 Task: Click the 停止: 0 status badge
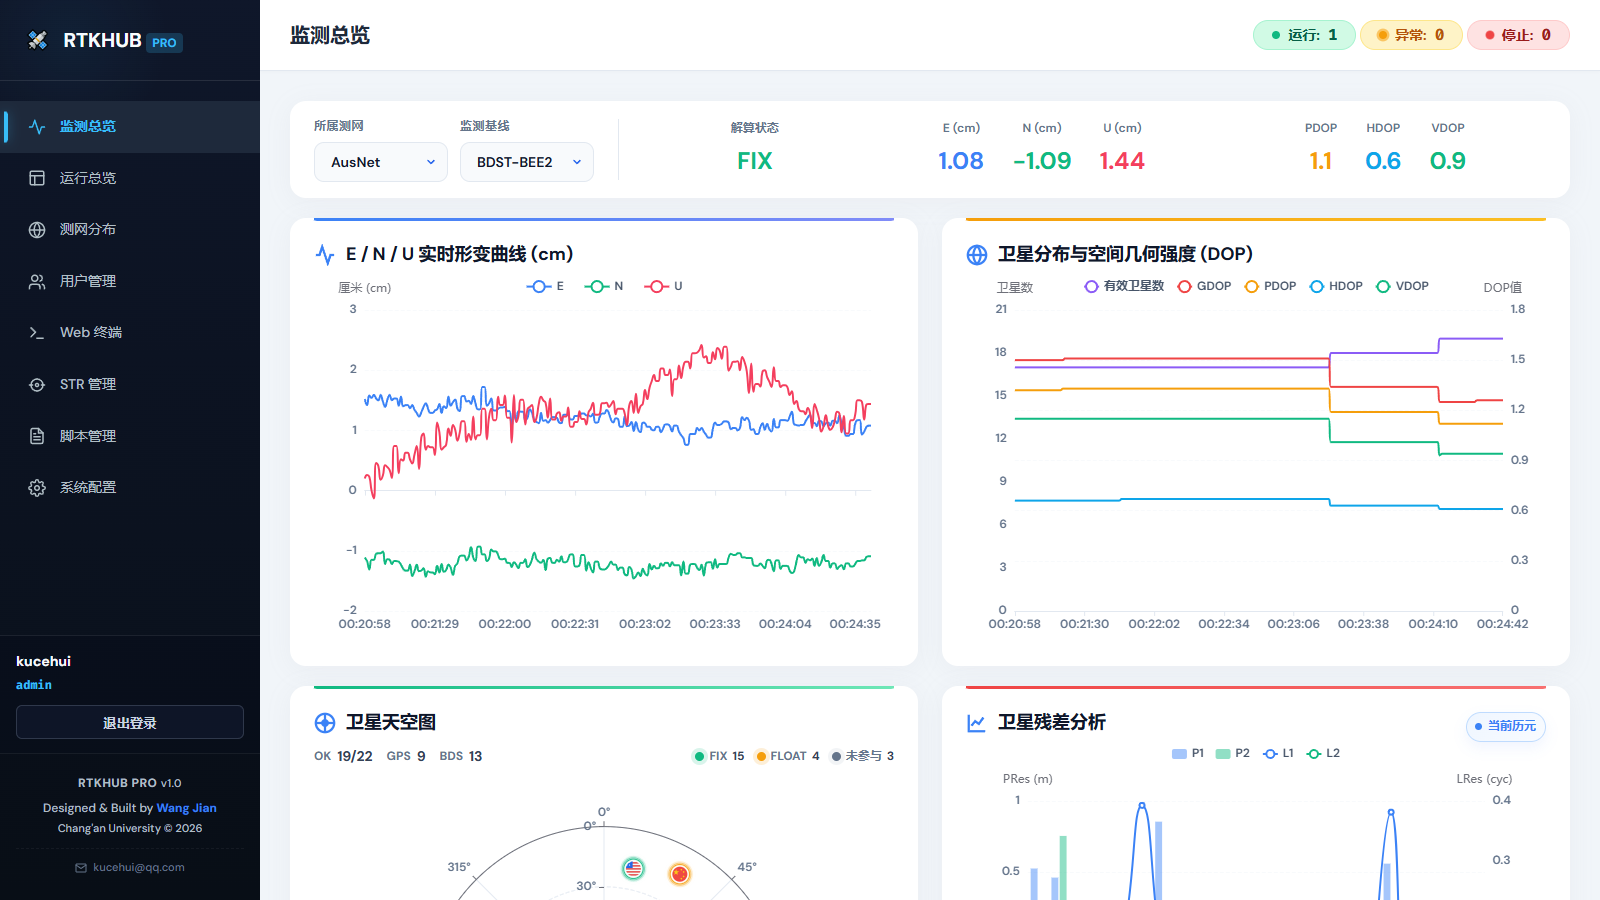pos(1518,35)
